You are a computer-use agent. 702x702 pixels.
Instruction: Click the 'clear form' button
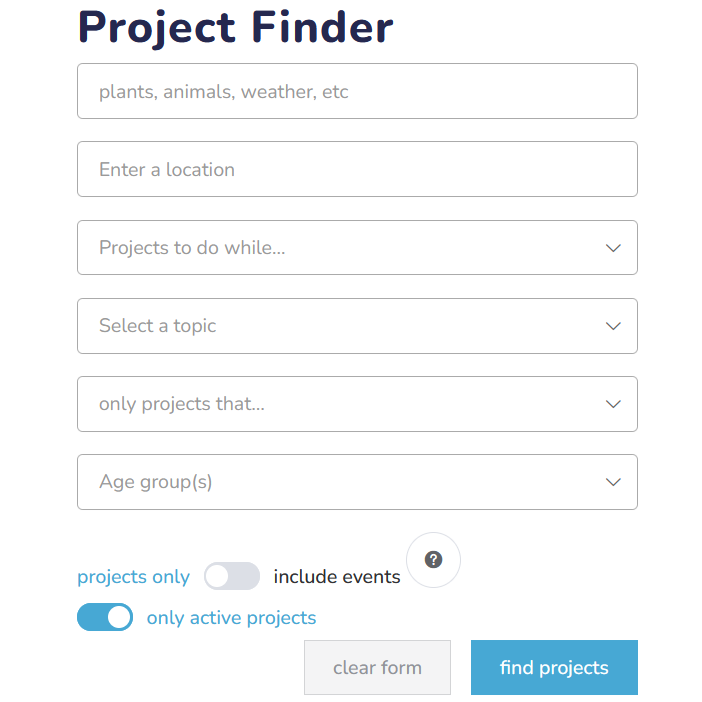(x=377, y=668)
